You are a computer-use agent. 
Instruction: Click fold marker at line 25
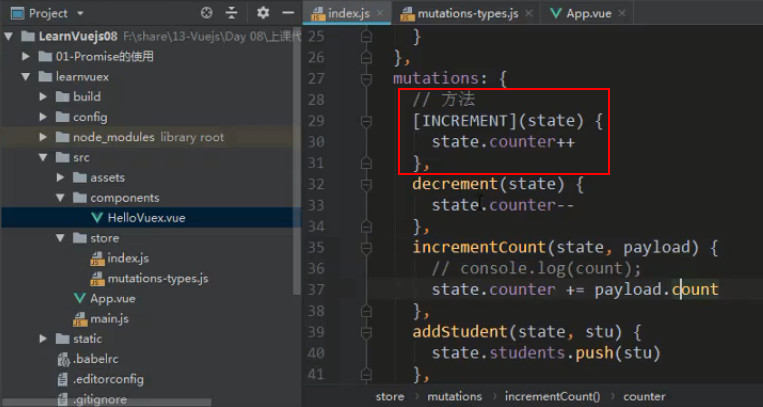[x=366, y=36]
